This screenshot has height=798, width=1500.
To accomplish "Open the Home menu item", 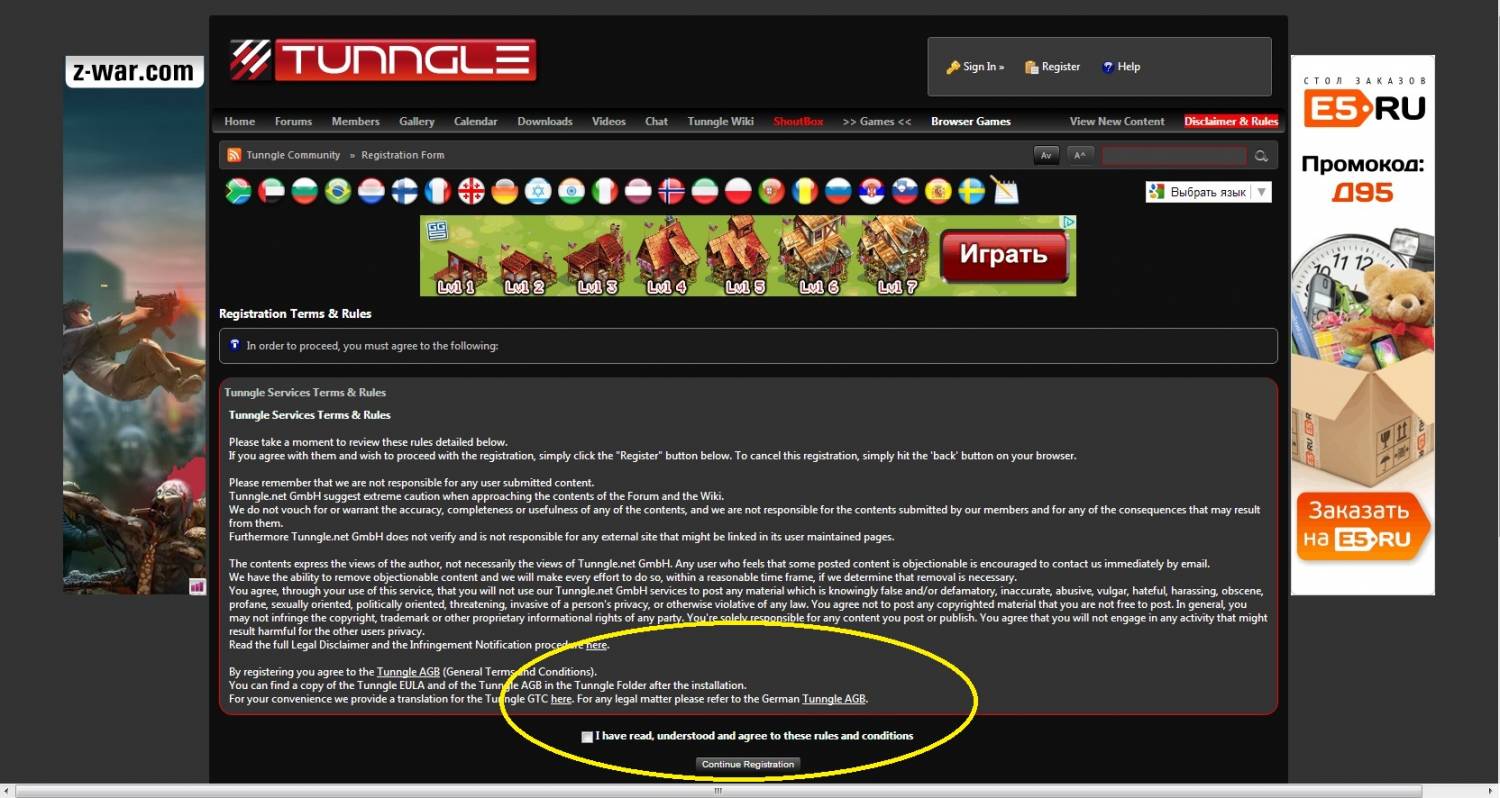I will pos(240,122).
